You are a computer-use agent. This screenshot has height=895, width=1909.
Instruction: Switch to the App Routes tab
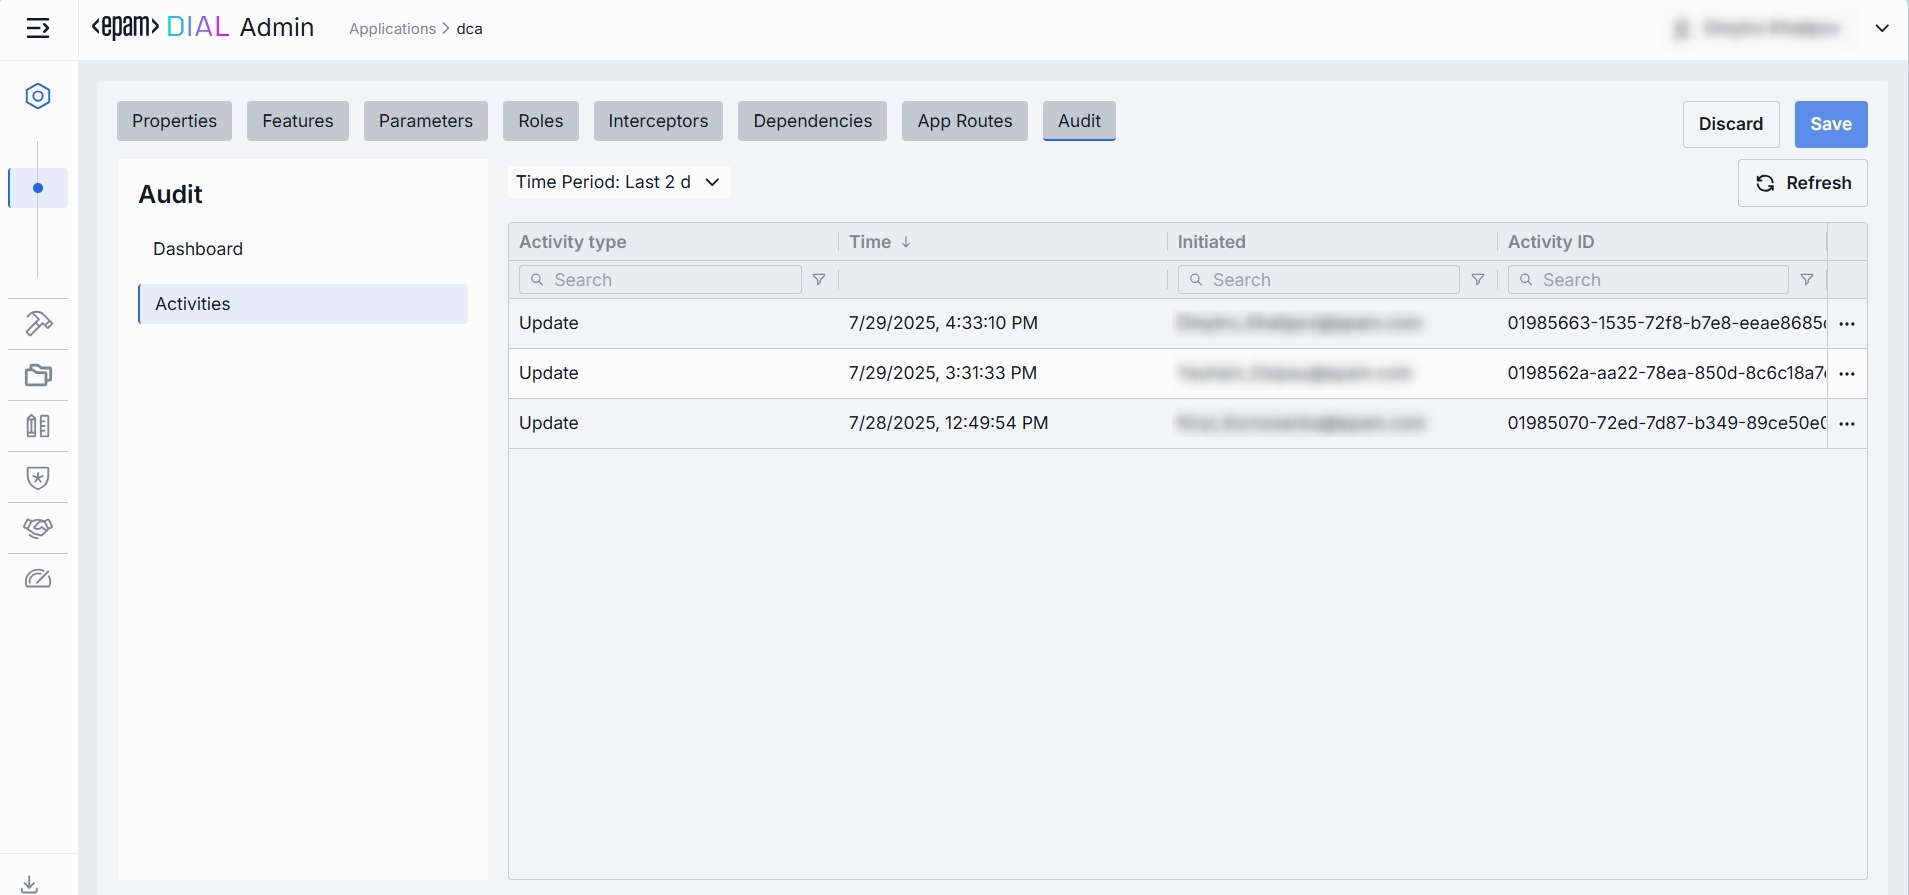964,121
